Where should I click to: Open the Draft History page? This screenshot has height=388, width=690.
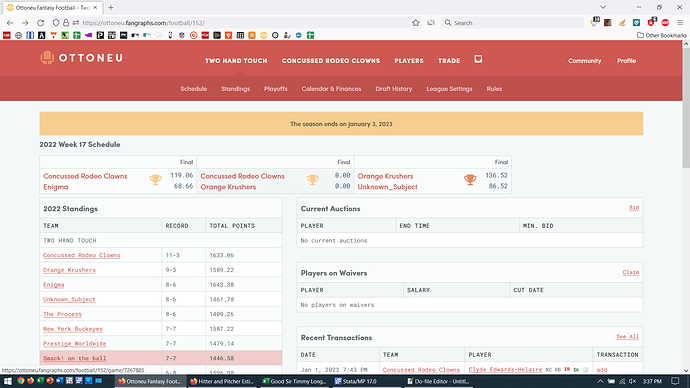[394, 88]
